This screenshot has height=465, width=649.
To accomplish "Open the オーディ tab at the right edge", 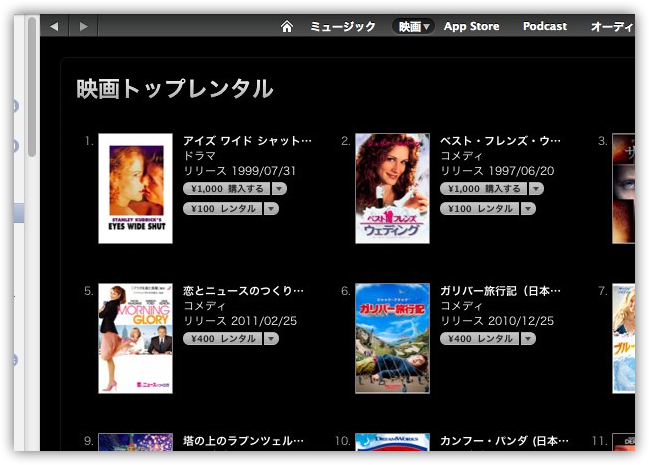I will click(613, 27).
